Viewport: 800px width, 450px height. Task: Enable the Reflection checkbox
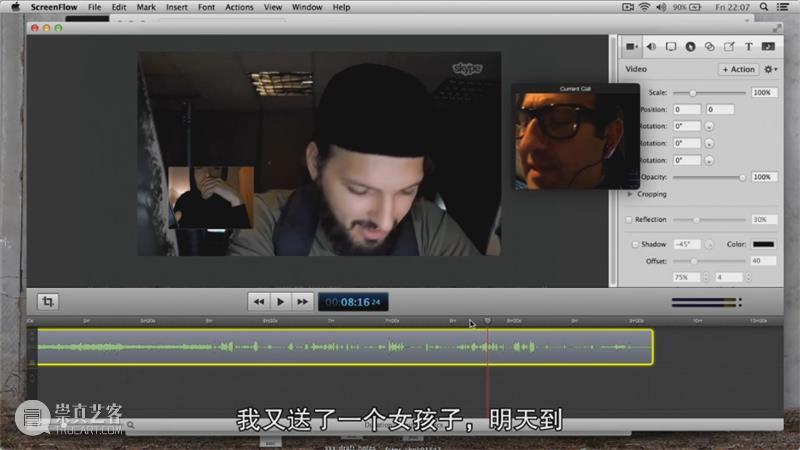click(629, 219)
